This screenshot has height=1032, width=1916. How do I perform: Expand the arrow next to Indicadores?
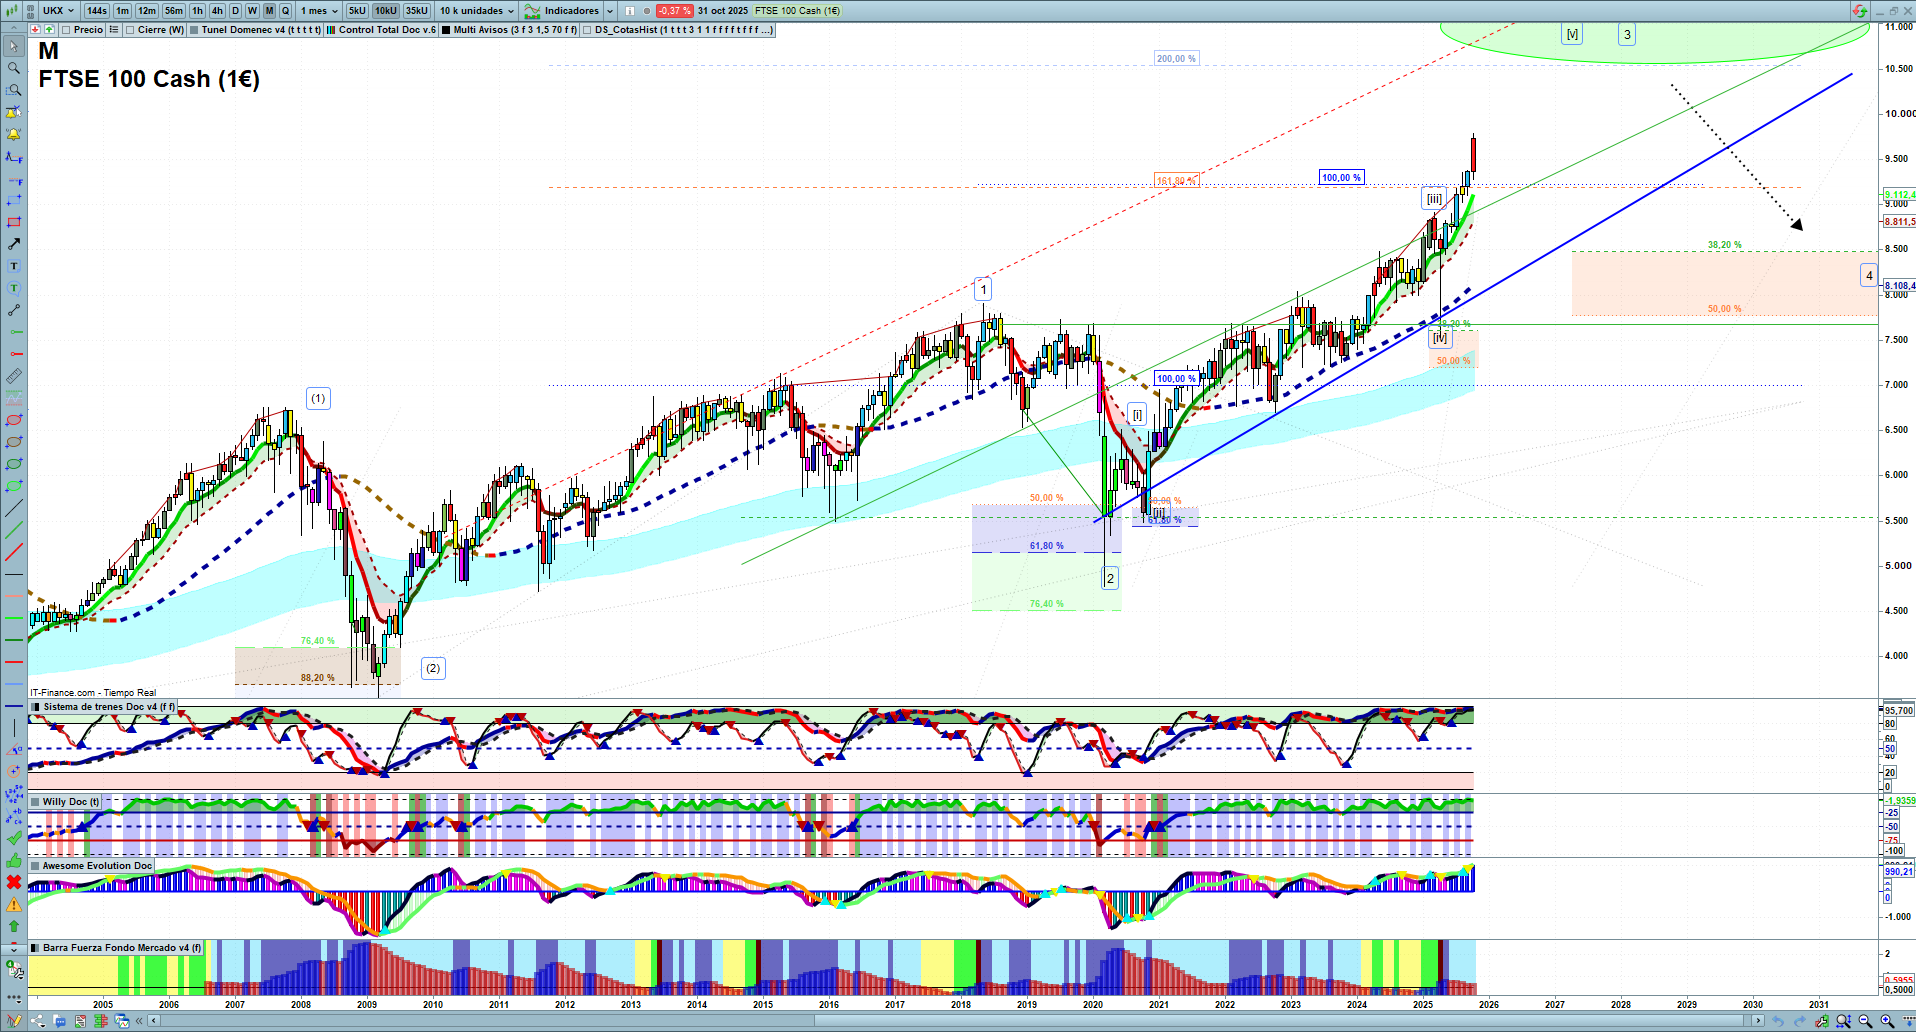[608, 11]
